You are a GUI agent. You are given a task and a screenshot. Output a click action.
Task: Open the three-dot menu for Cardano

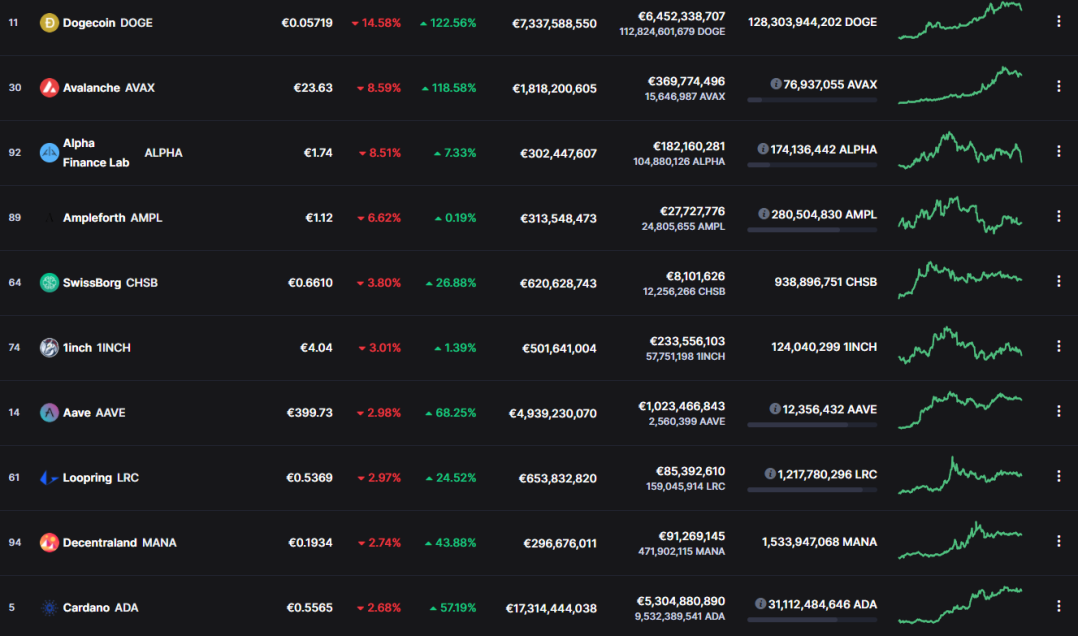pos(1059,606)
